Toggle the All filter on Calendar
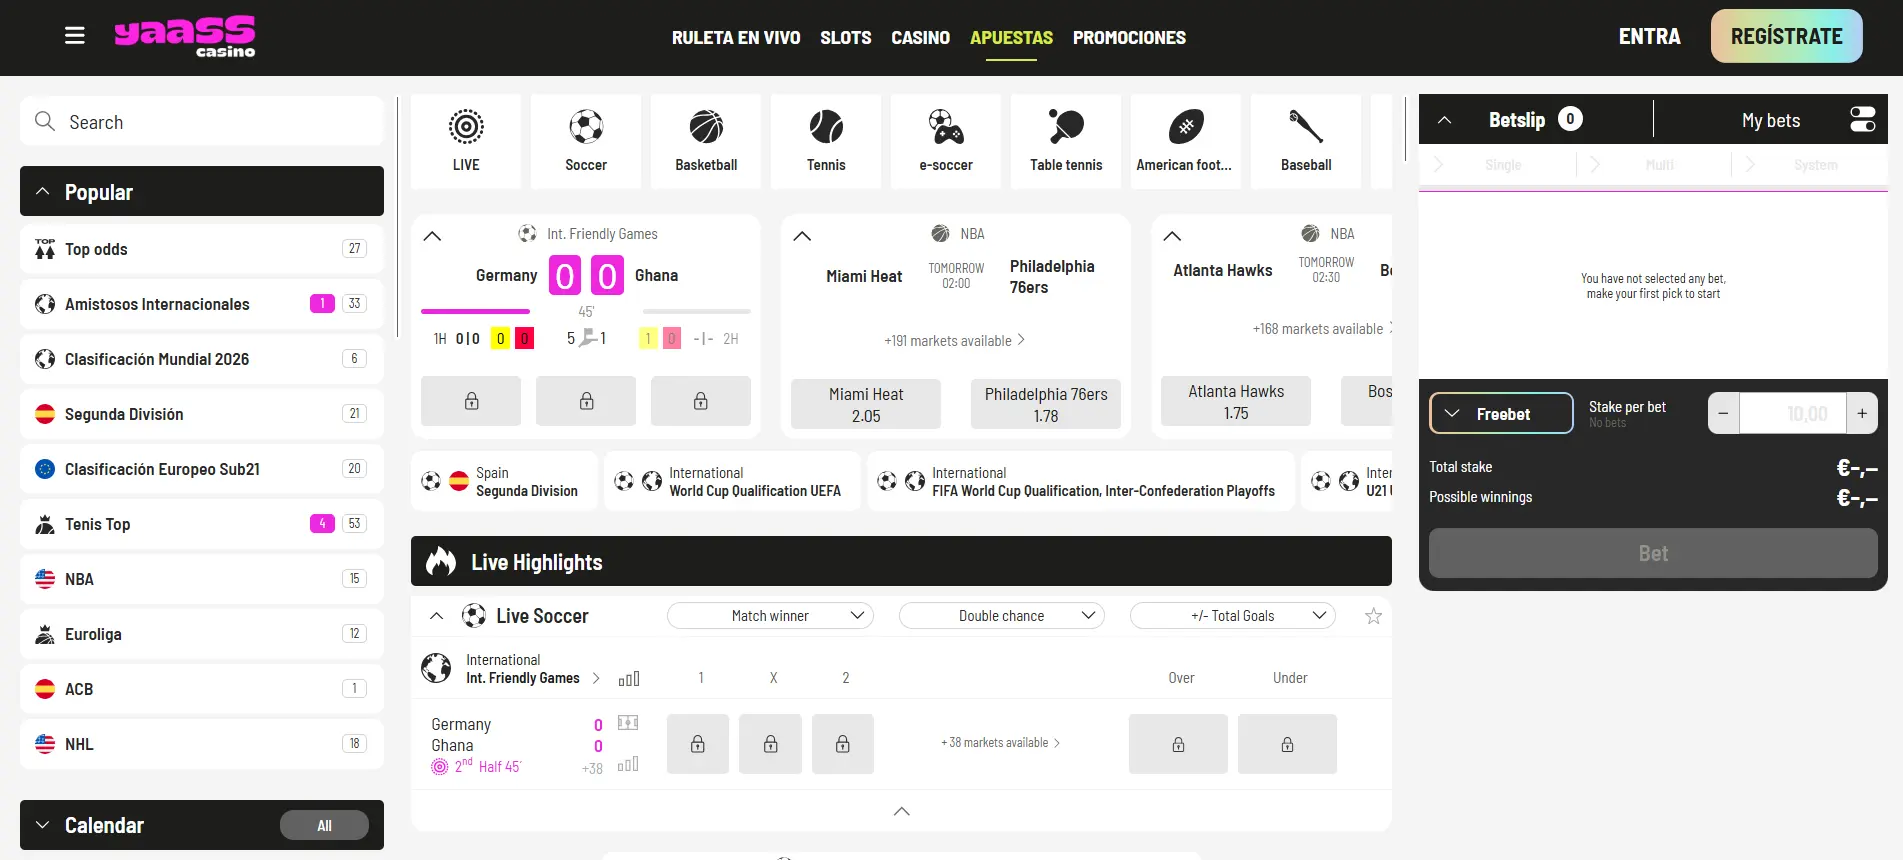This screenshot has height=860, width=1903. coord(324,824)
